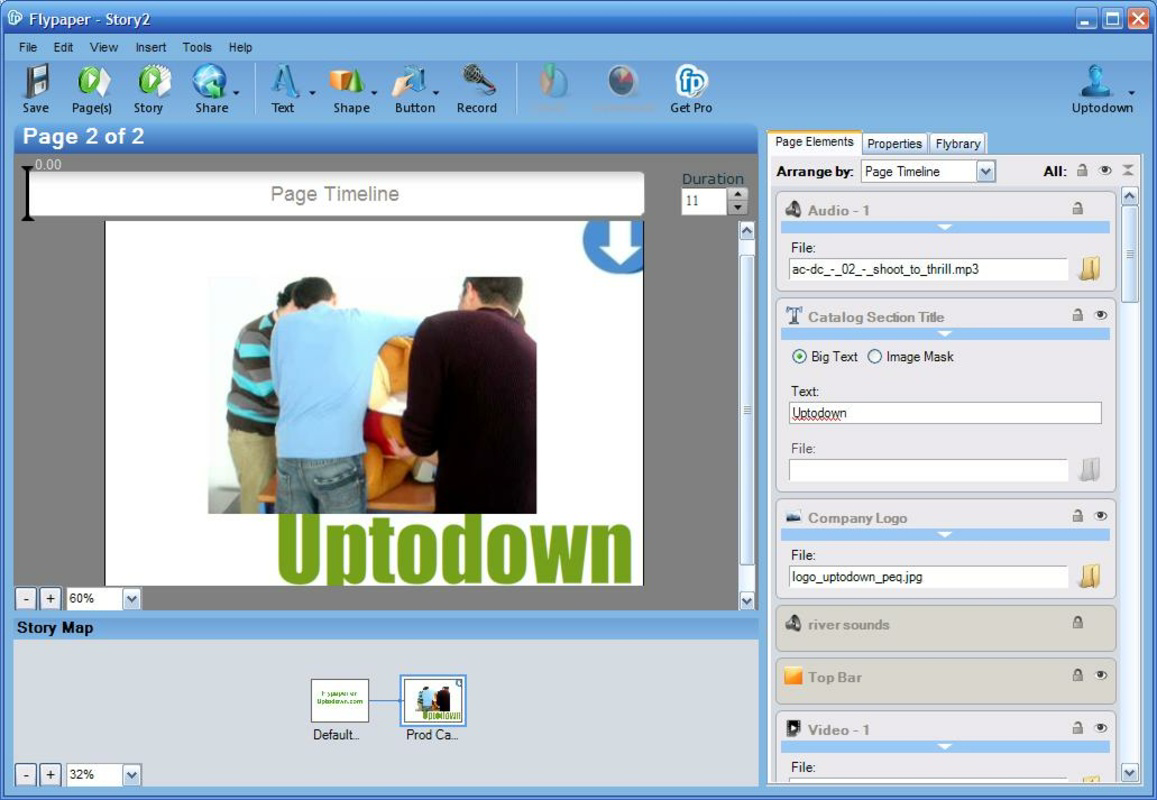Open the Edit menu
This screenshot has height=800, width=1157.
[x=63, y=47]
